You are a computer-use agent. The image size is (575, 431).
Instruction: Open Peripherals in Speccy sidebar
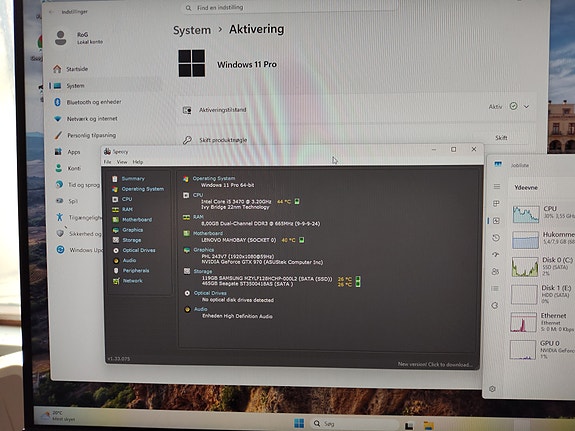pos(136,270)
